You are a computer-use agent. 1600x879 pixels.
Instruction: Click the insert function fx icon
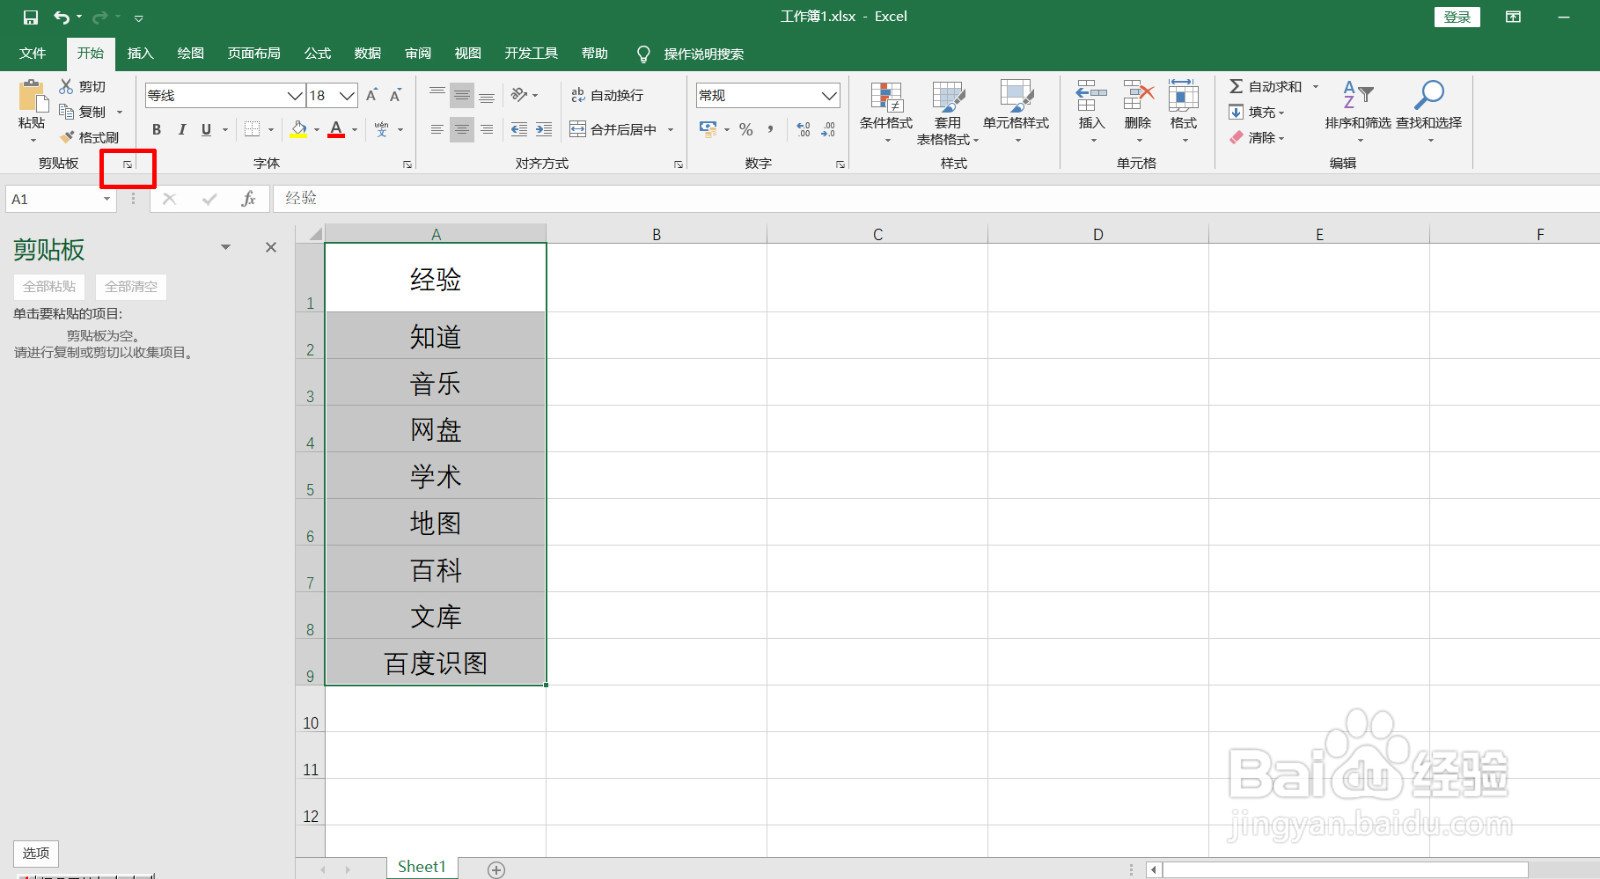248,199
